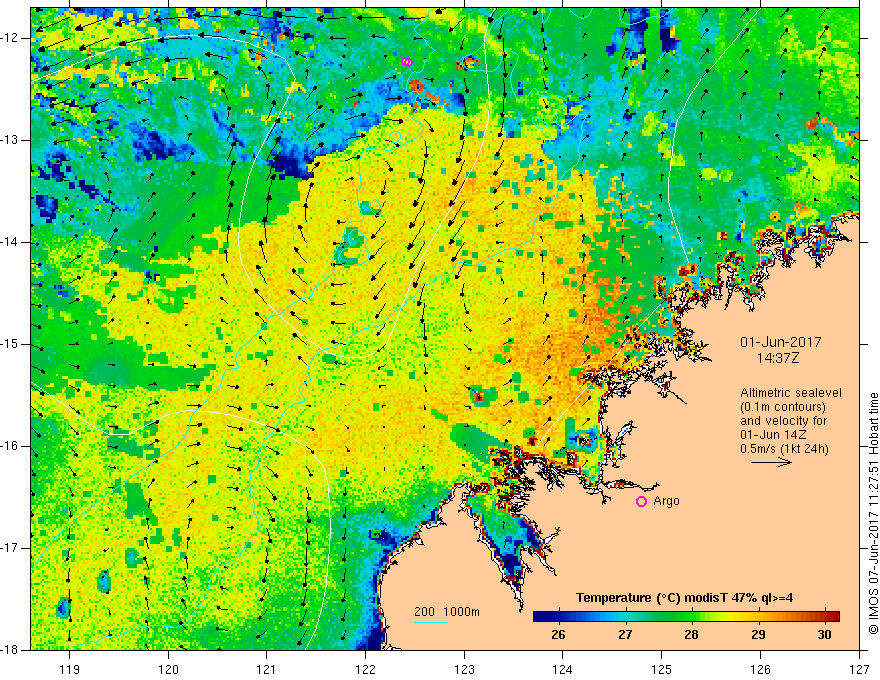Click the '125' longitude axis label

click(x=662, y=669)
